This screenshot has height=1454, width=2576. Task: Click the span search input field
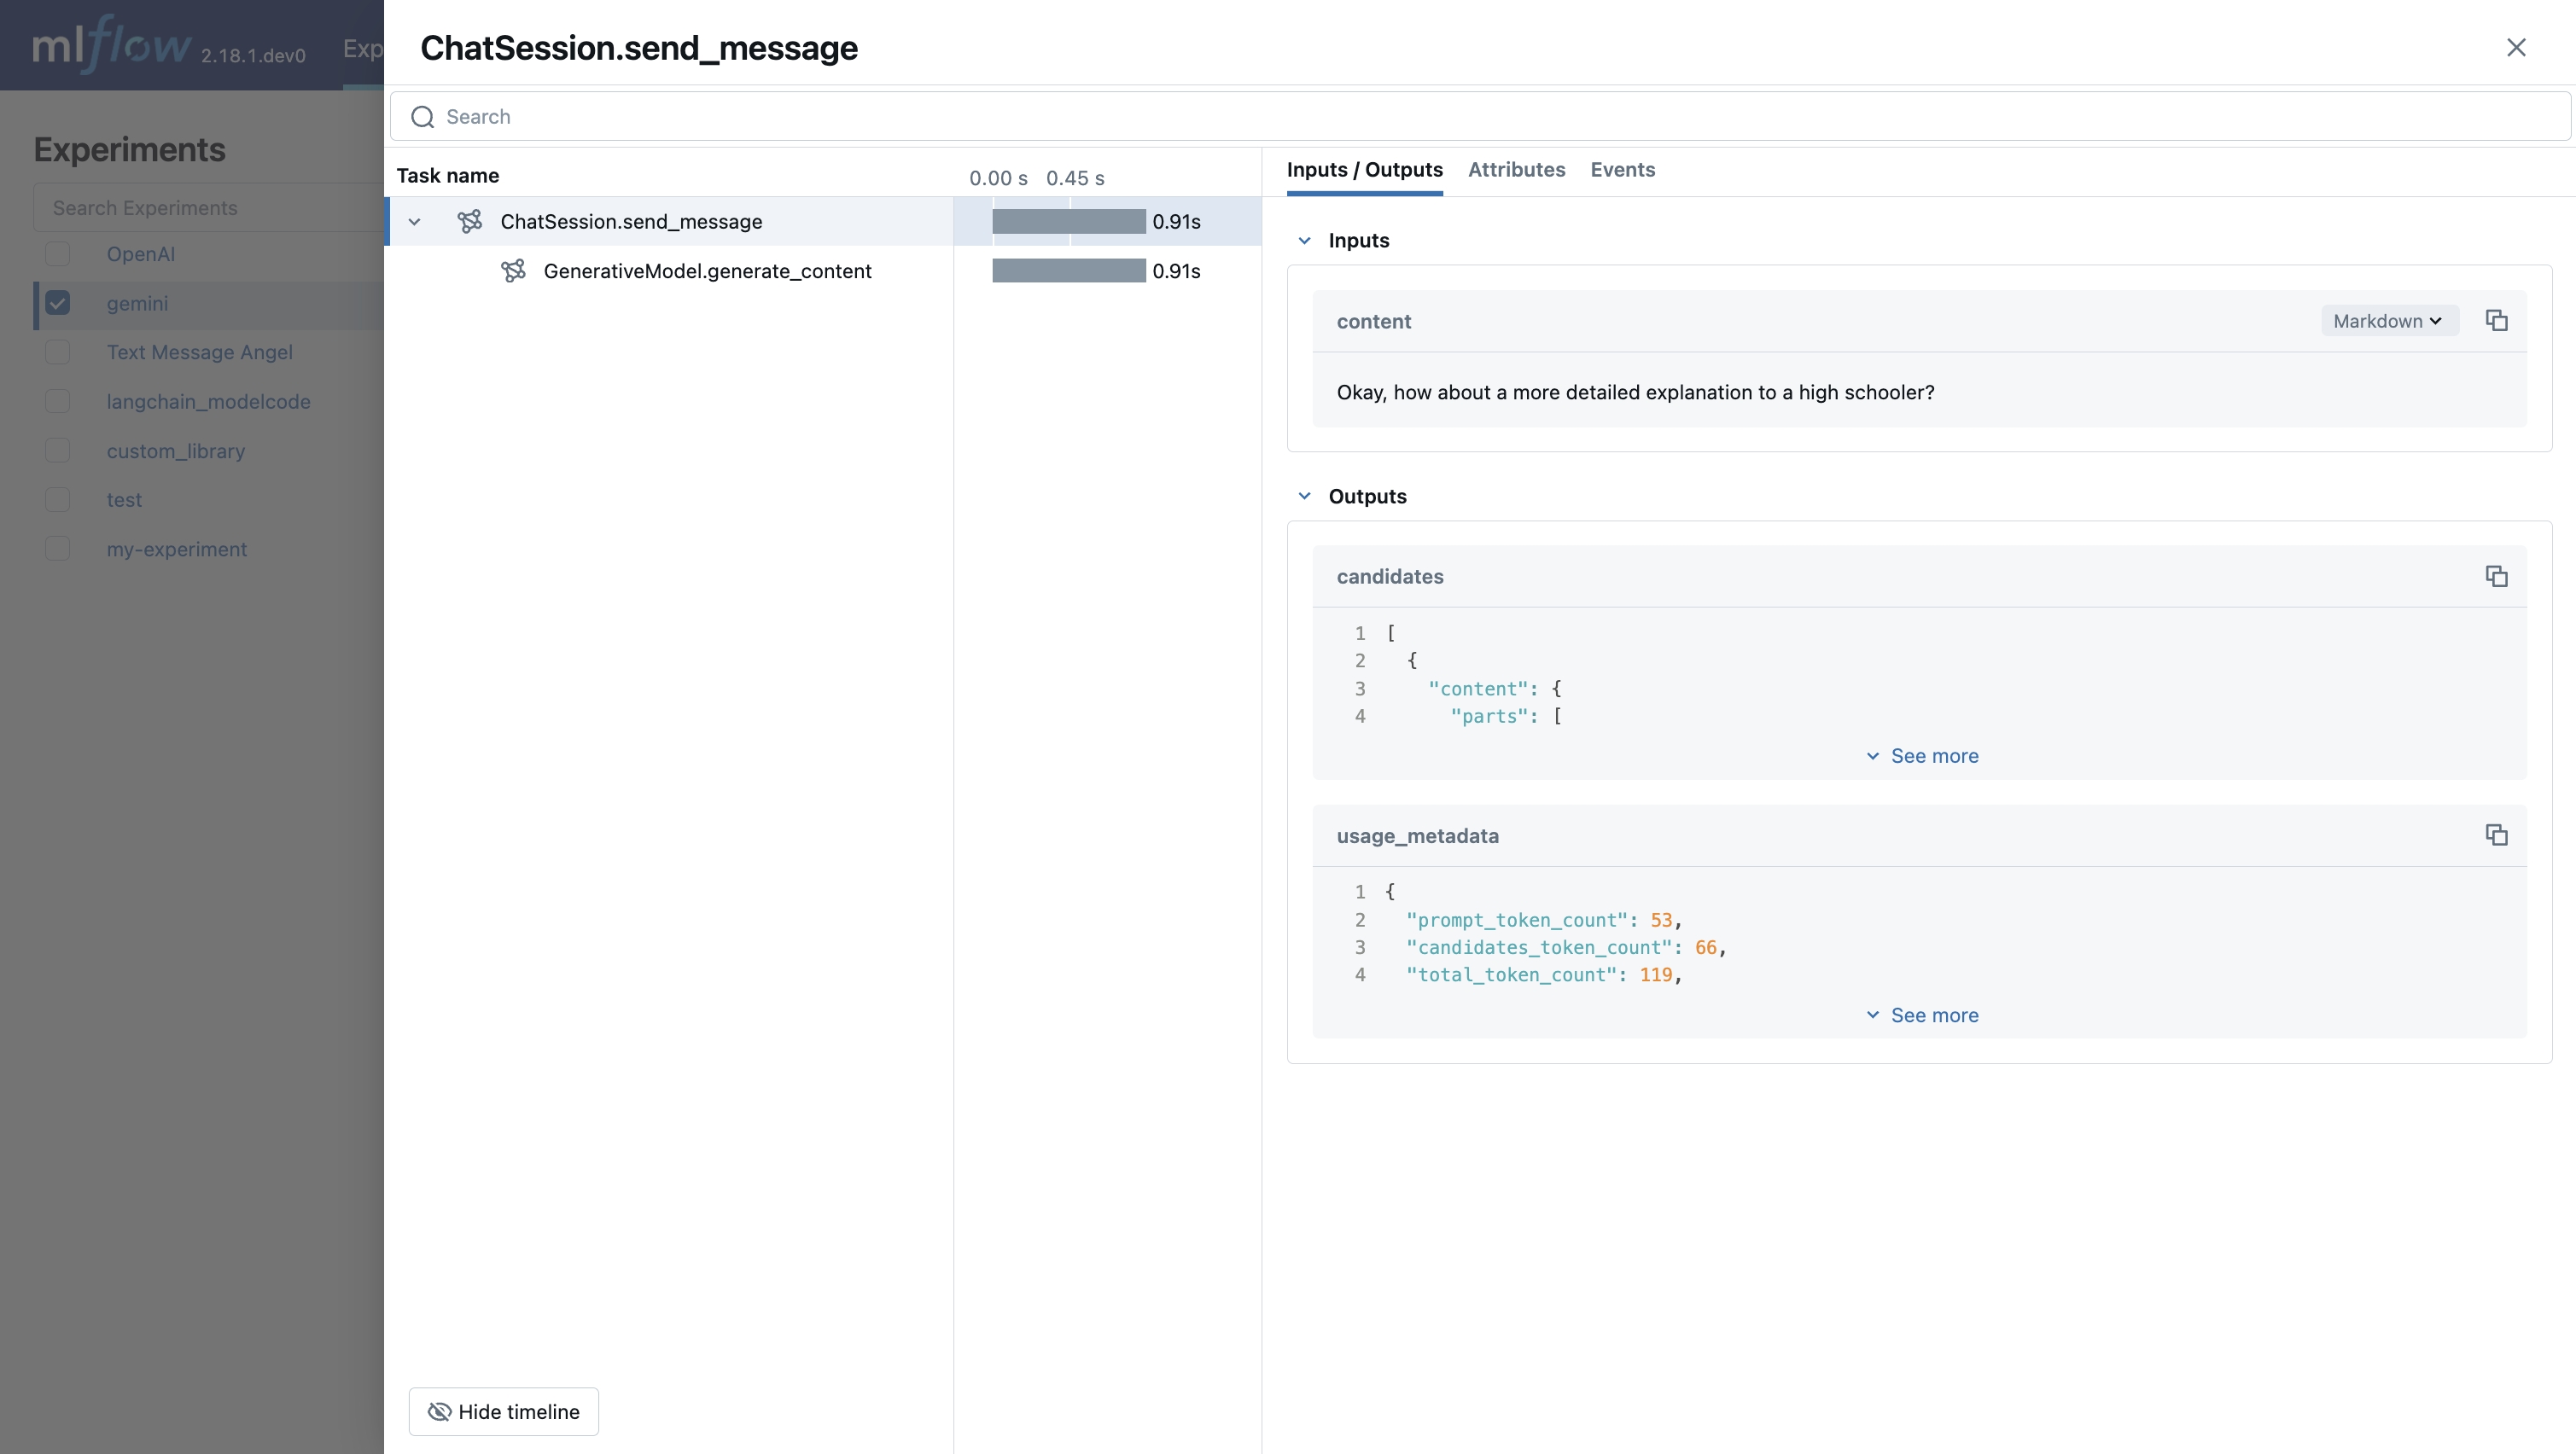pyautogui.click(x=1480, y=117)
